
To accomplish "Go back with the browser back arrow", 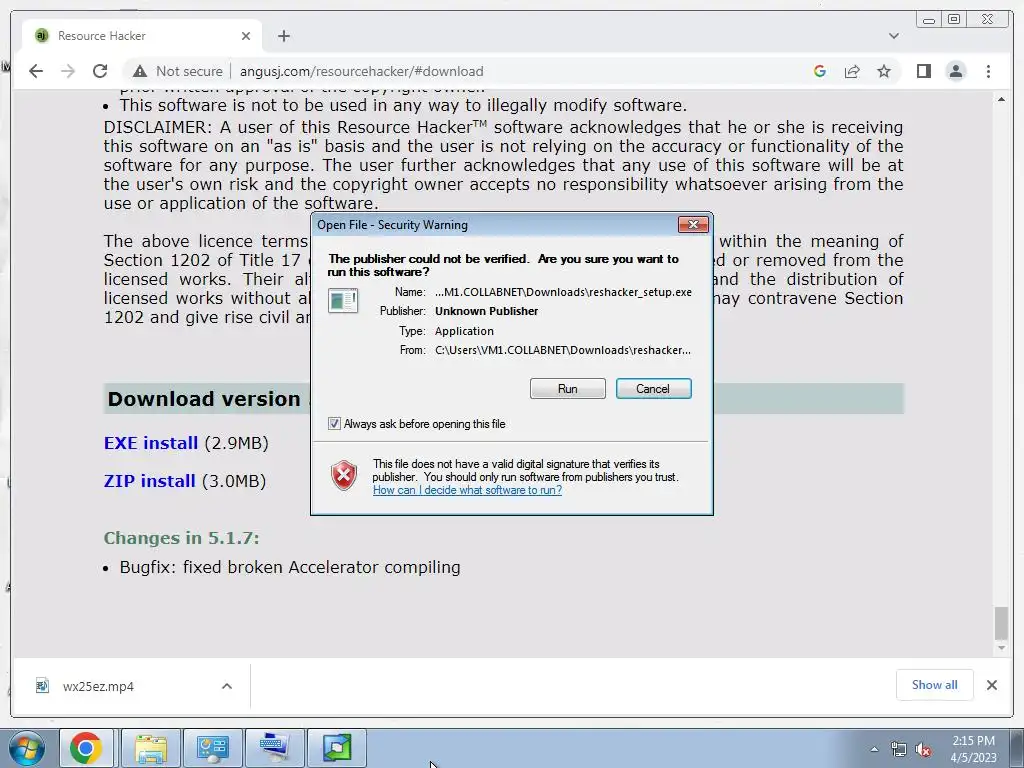I will point(36,71).
